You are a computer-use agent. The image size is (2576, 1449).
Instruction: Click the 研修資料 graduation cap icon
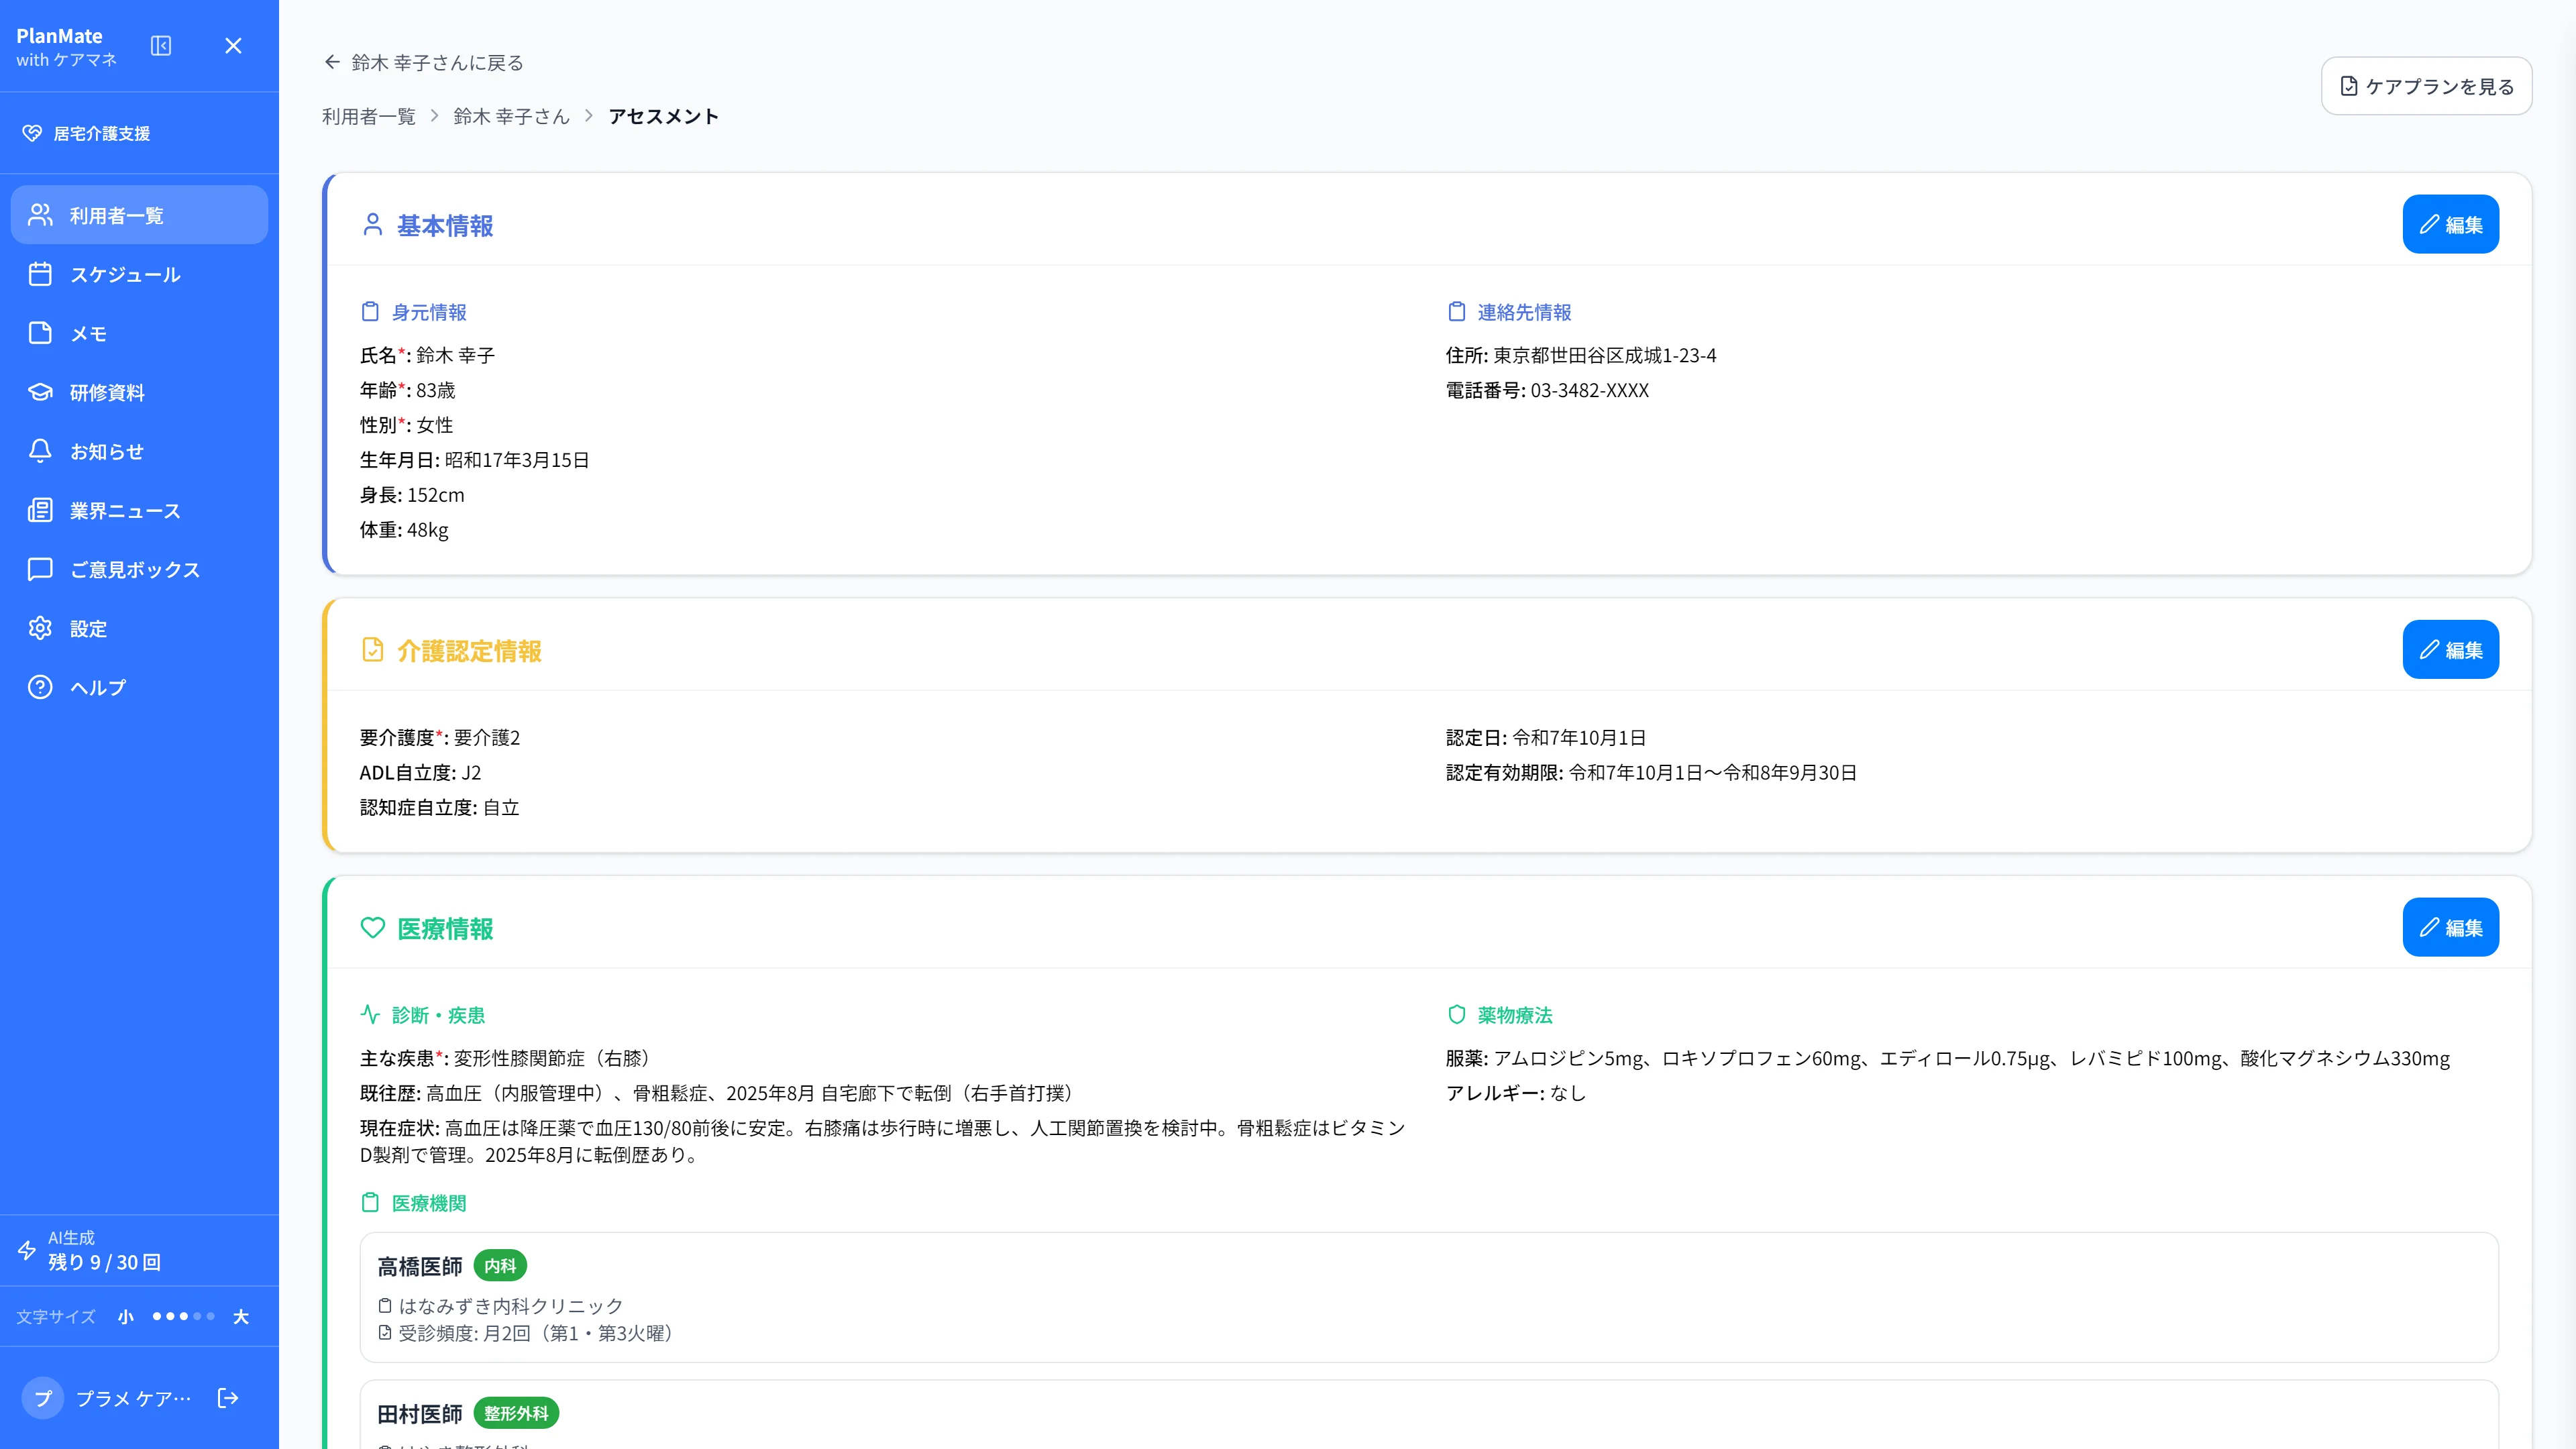[x=40, y=392]
